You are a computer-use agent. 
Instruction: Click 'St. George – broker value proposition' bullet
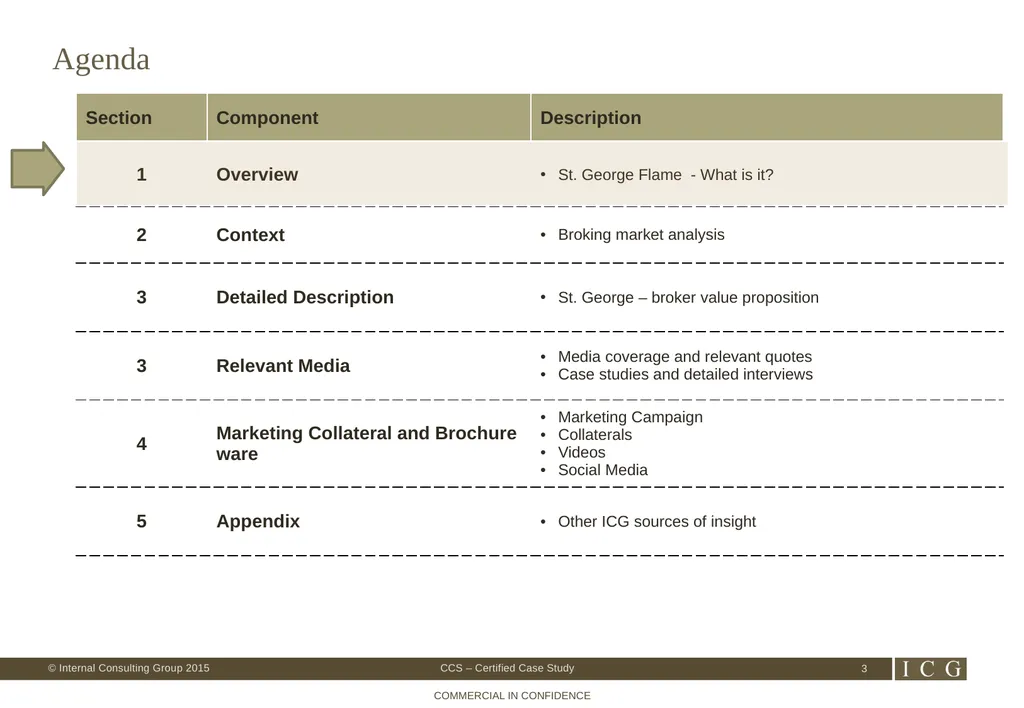click(x=688, y=298)
